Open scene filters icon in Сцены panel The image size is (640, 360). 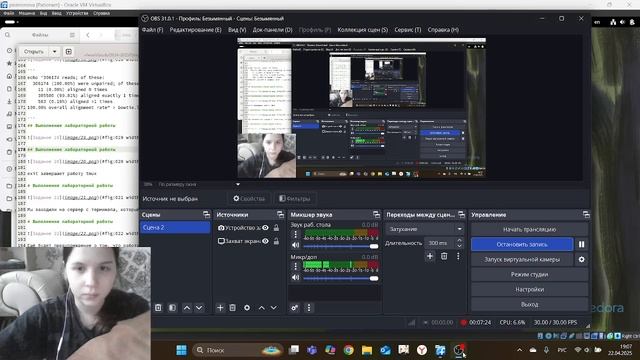pos(172,308)
